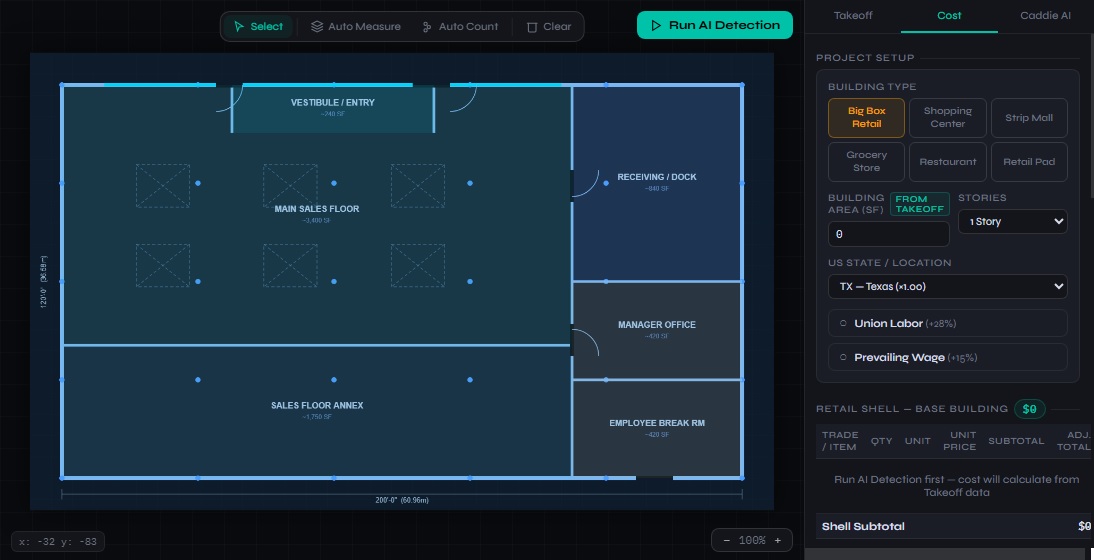Click the Run AI Detection button

[714, 26]
